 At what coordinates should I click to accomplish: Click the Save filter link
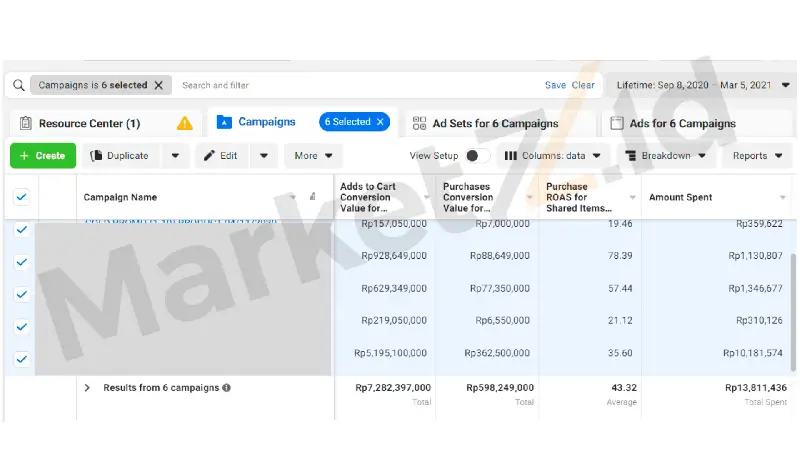(555, 86)
